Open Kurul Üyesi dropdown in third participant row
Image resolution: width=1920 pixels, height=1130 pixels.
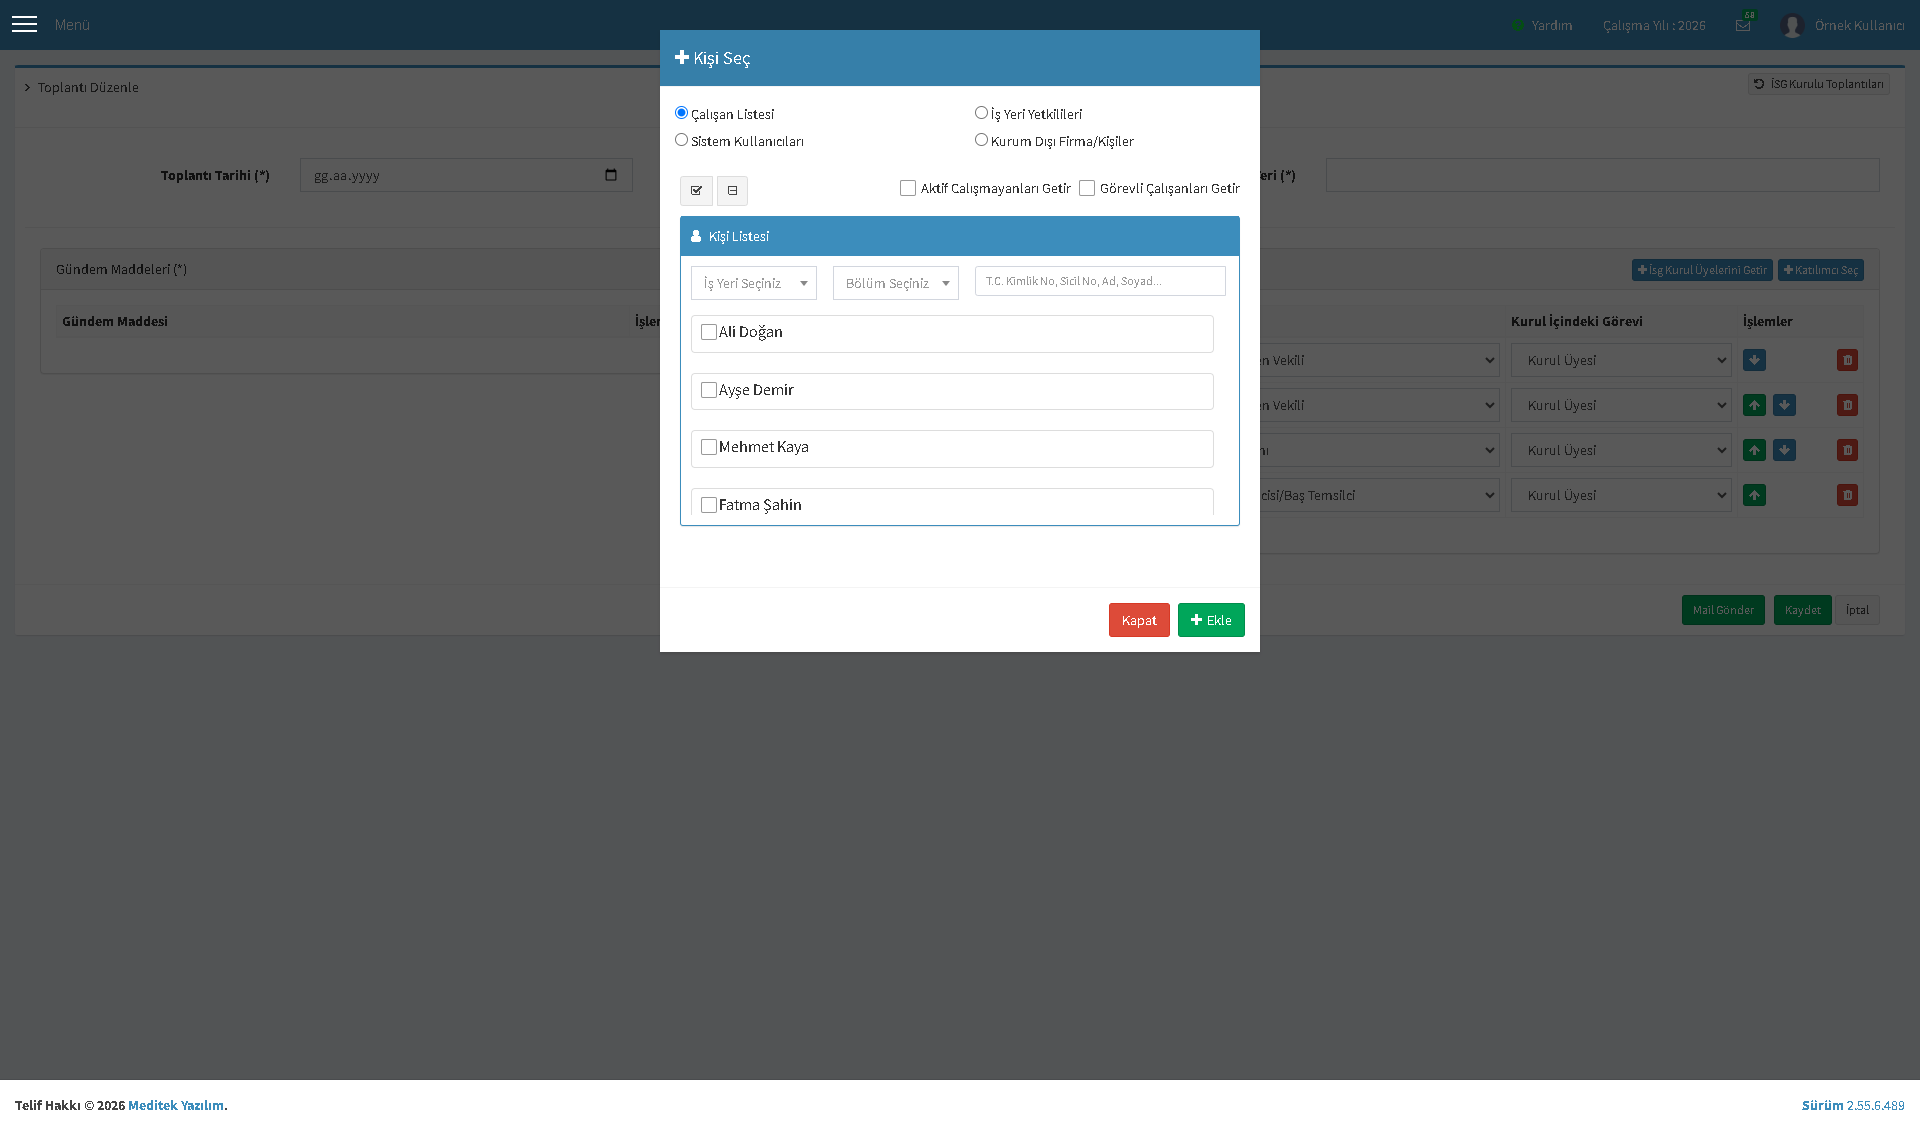[x=1621, y=450]
